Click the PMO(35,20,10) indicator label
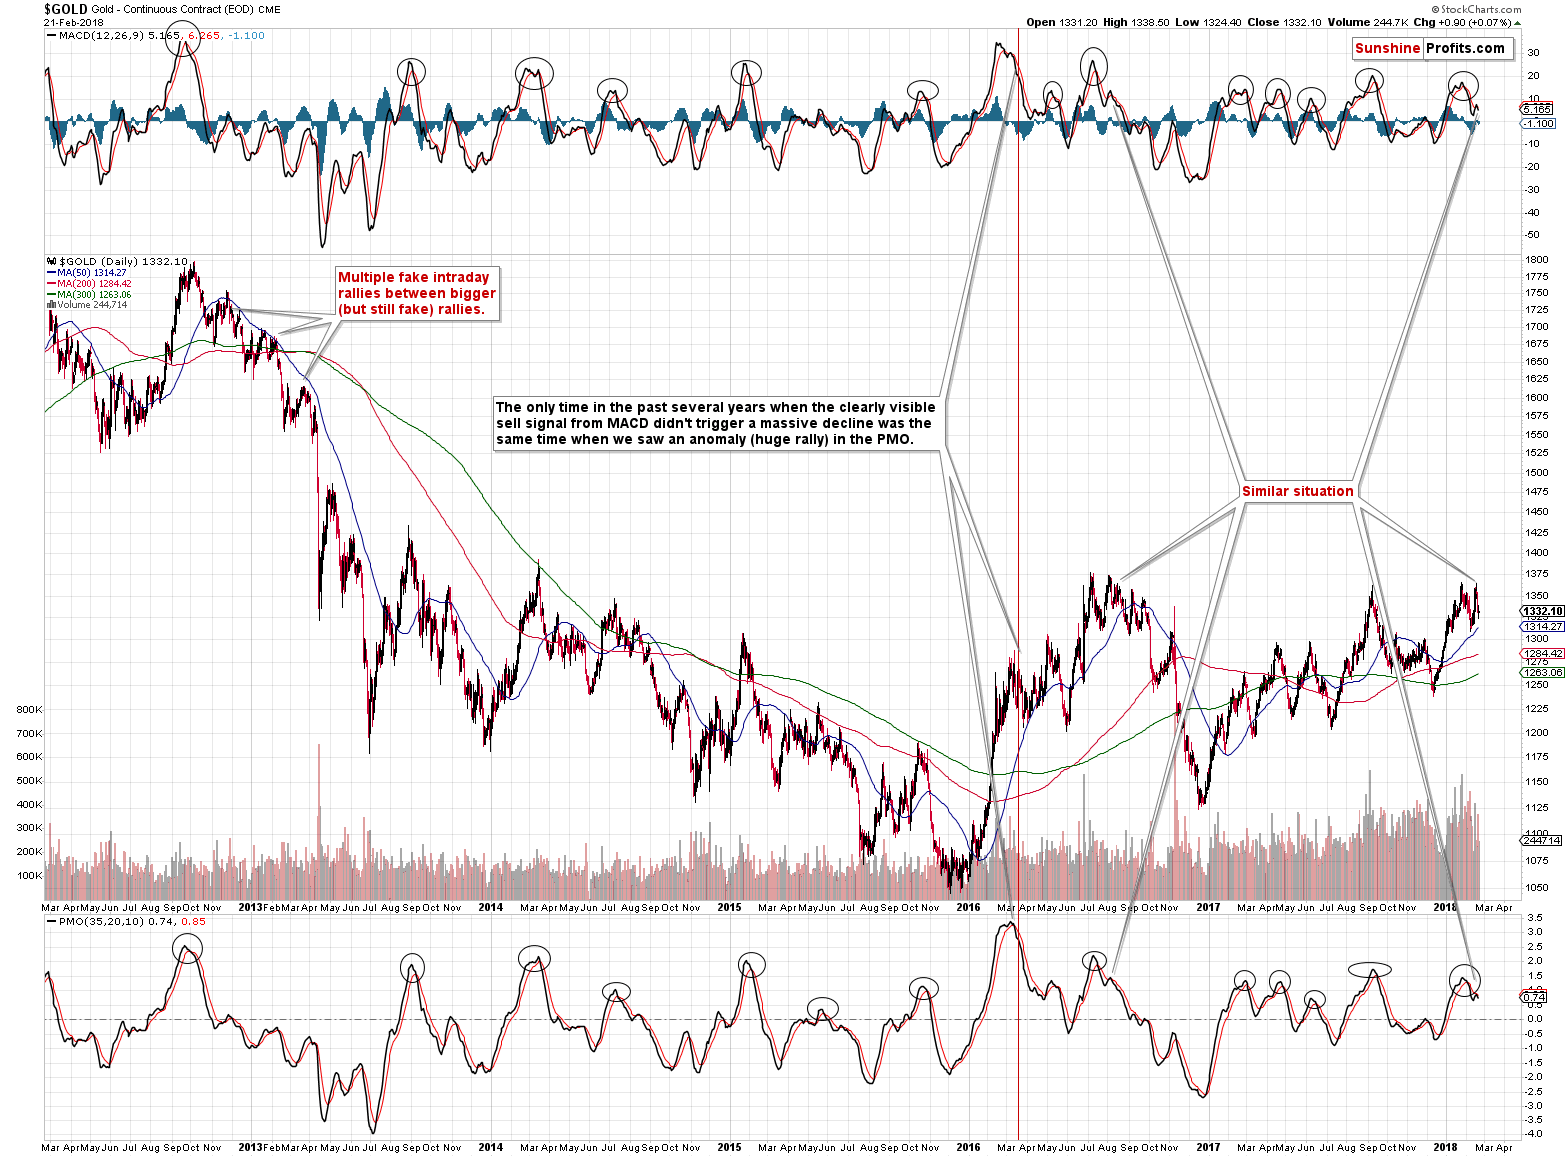1565x1157 pixels. [102, 921]
